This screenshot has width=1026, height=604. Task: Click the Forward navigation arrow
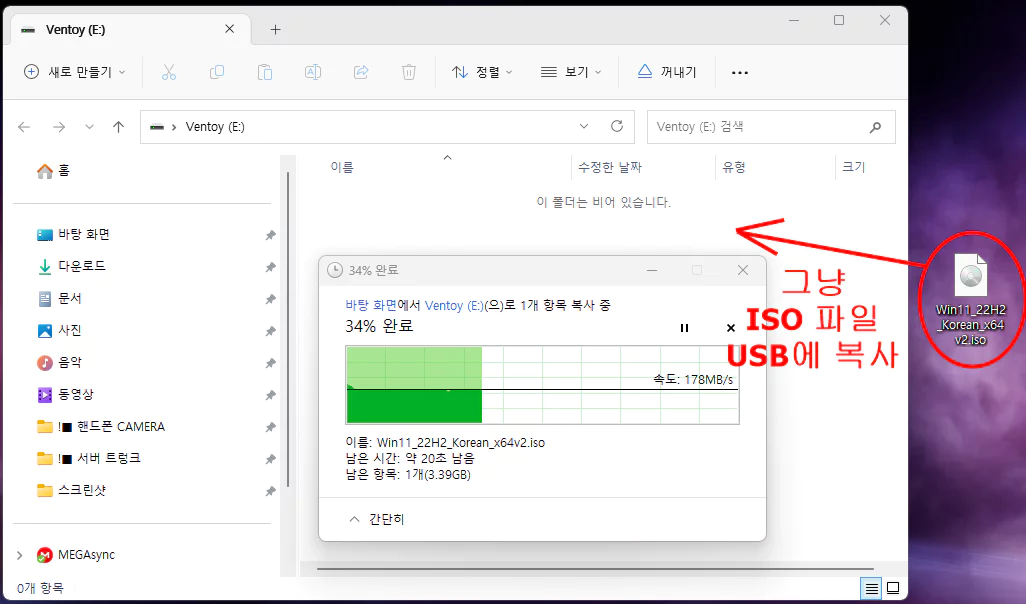[x=59, y=127]
